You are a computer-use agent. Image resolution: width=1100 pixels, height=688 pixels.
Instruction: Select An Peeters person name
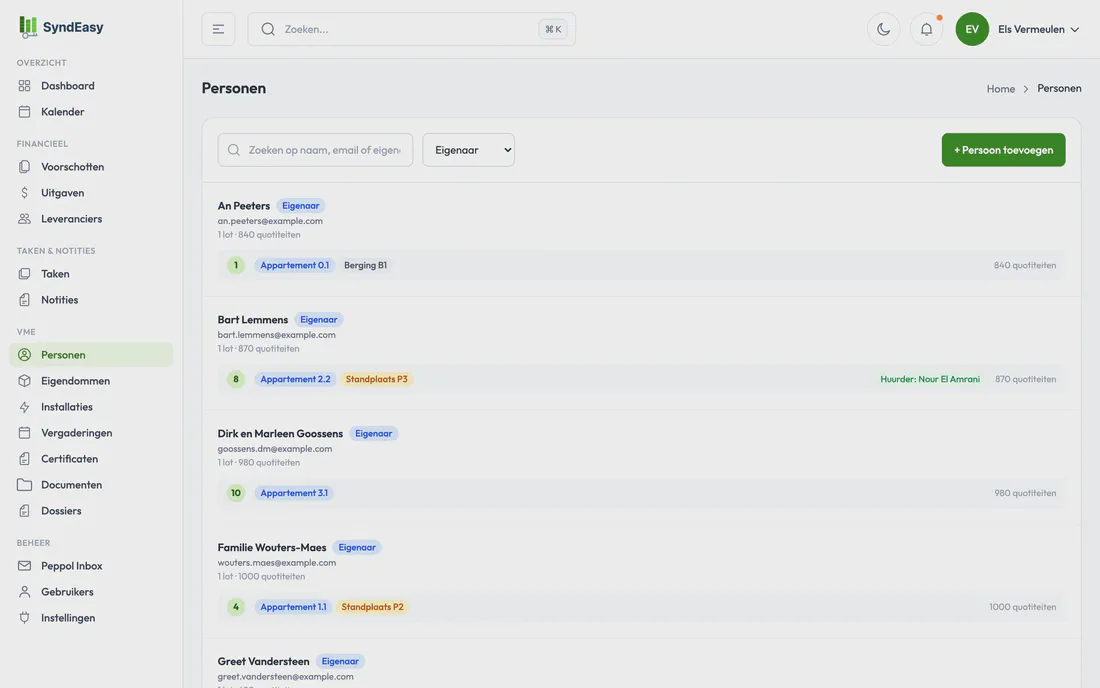(243, 205)
